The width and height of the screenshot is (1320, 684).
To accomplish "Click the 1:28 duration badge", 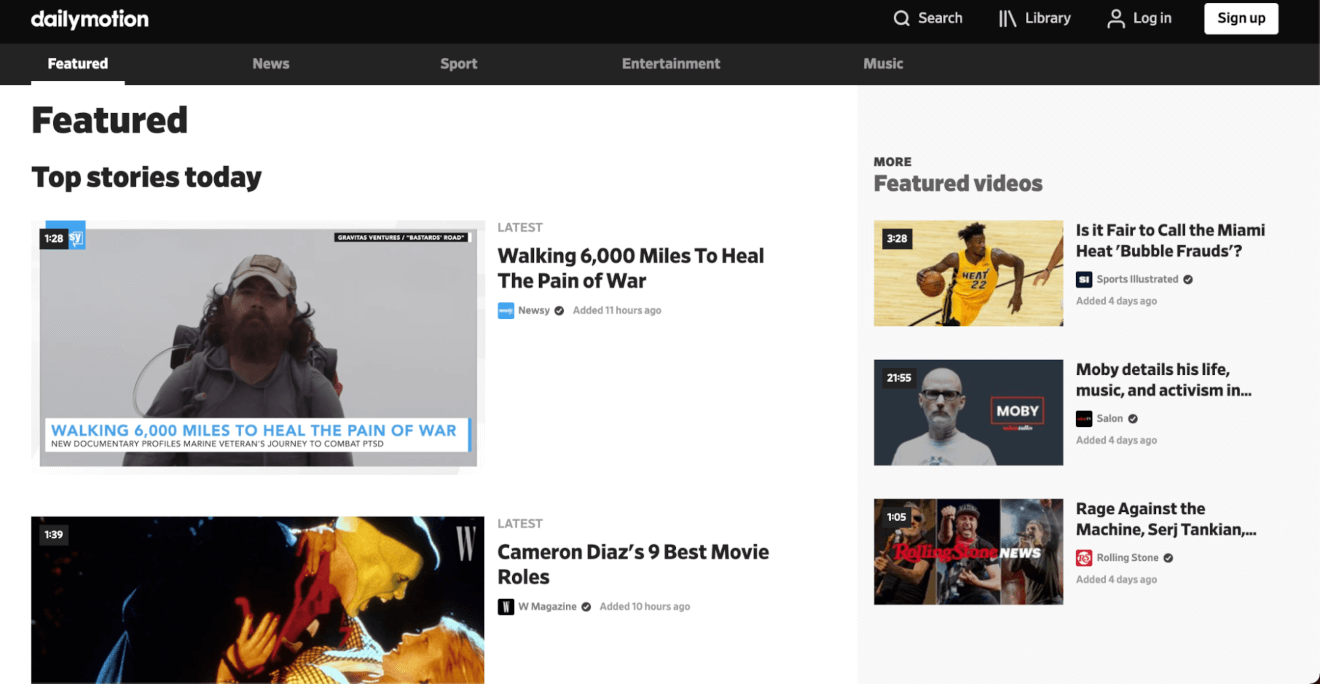I will click(x=54, y=238).
